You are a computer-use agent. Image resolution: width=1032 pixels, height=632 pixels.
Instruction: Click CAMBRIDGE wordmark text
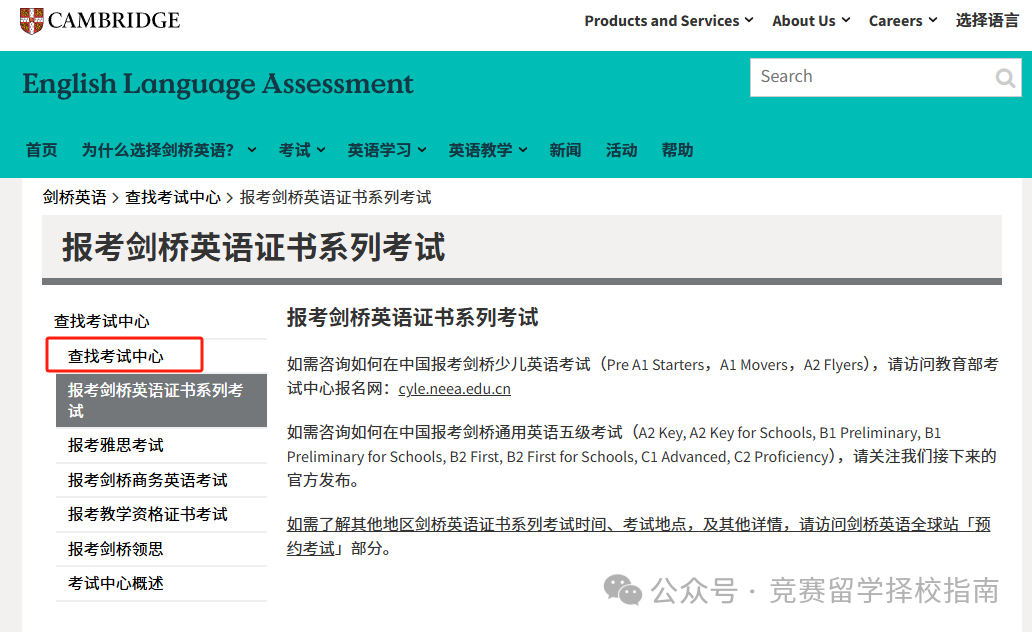click(114, 21)
